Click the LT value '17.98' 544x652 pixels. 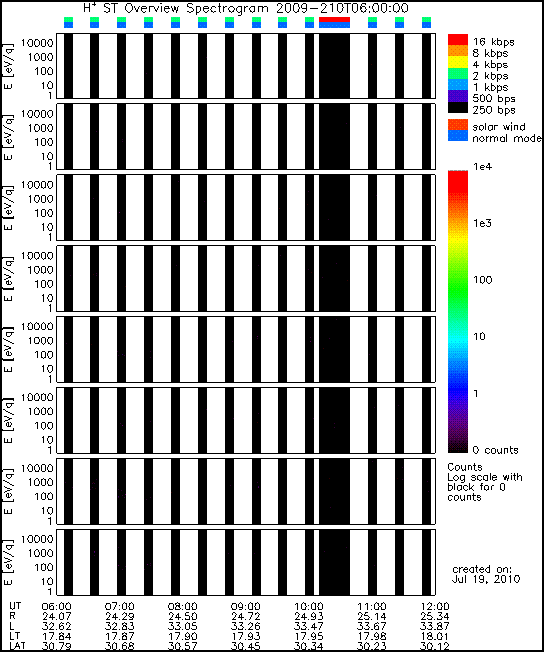[372, 637]
